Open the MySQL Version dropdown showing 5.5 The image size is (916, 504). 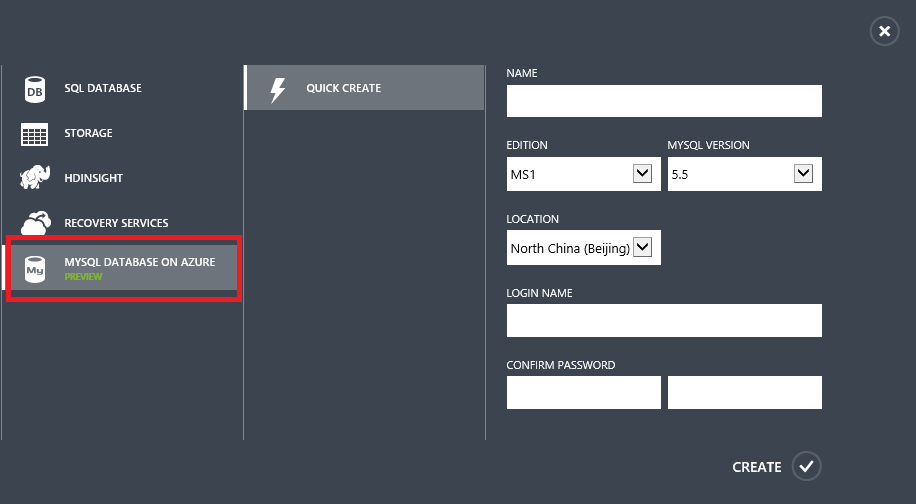pyautogui.click(x=745, y=174)
